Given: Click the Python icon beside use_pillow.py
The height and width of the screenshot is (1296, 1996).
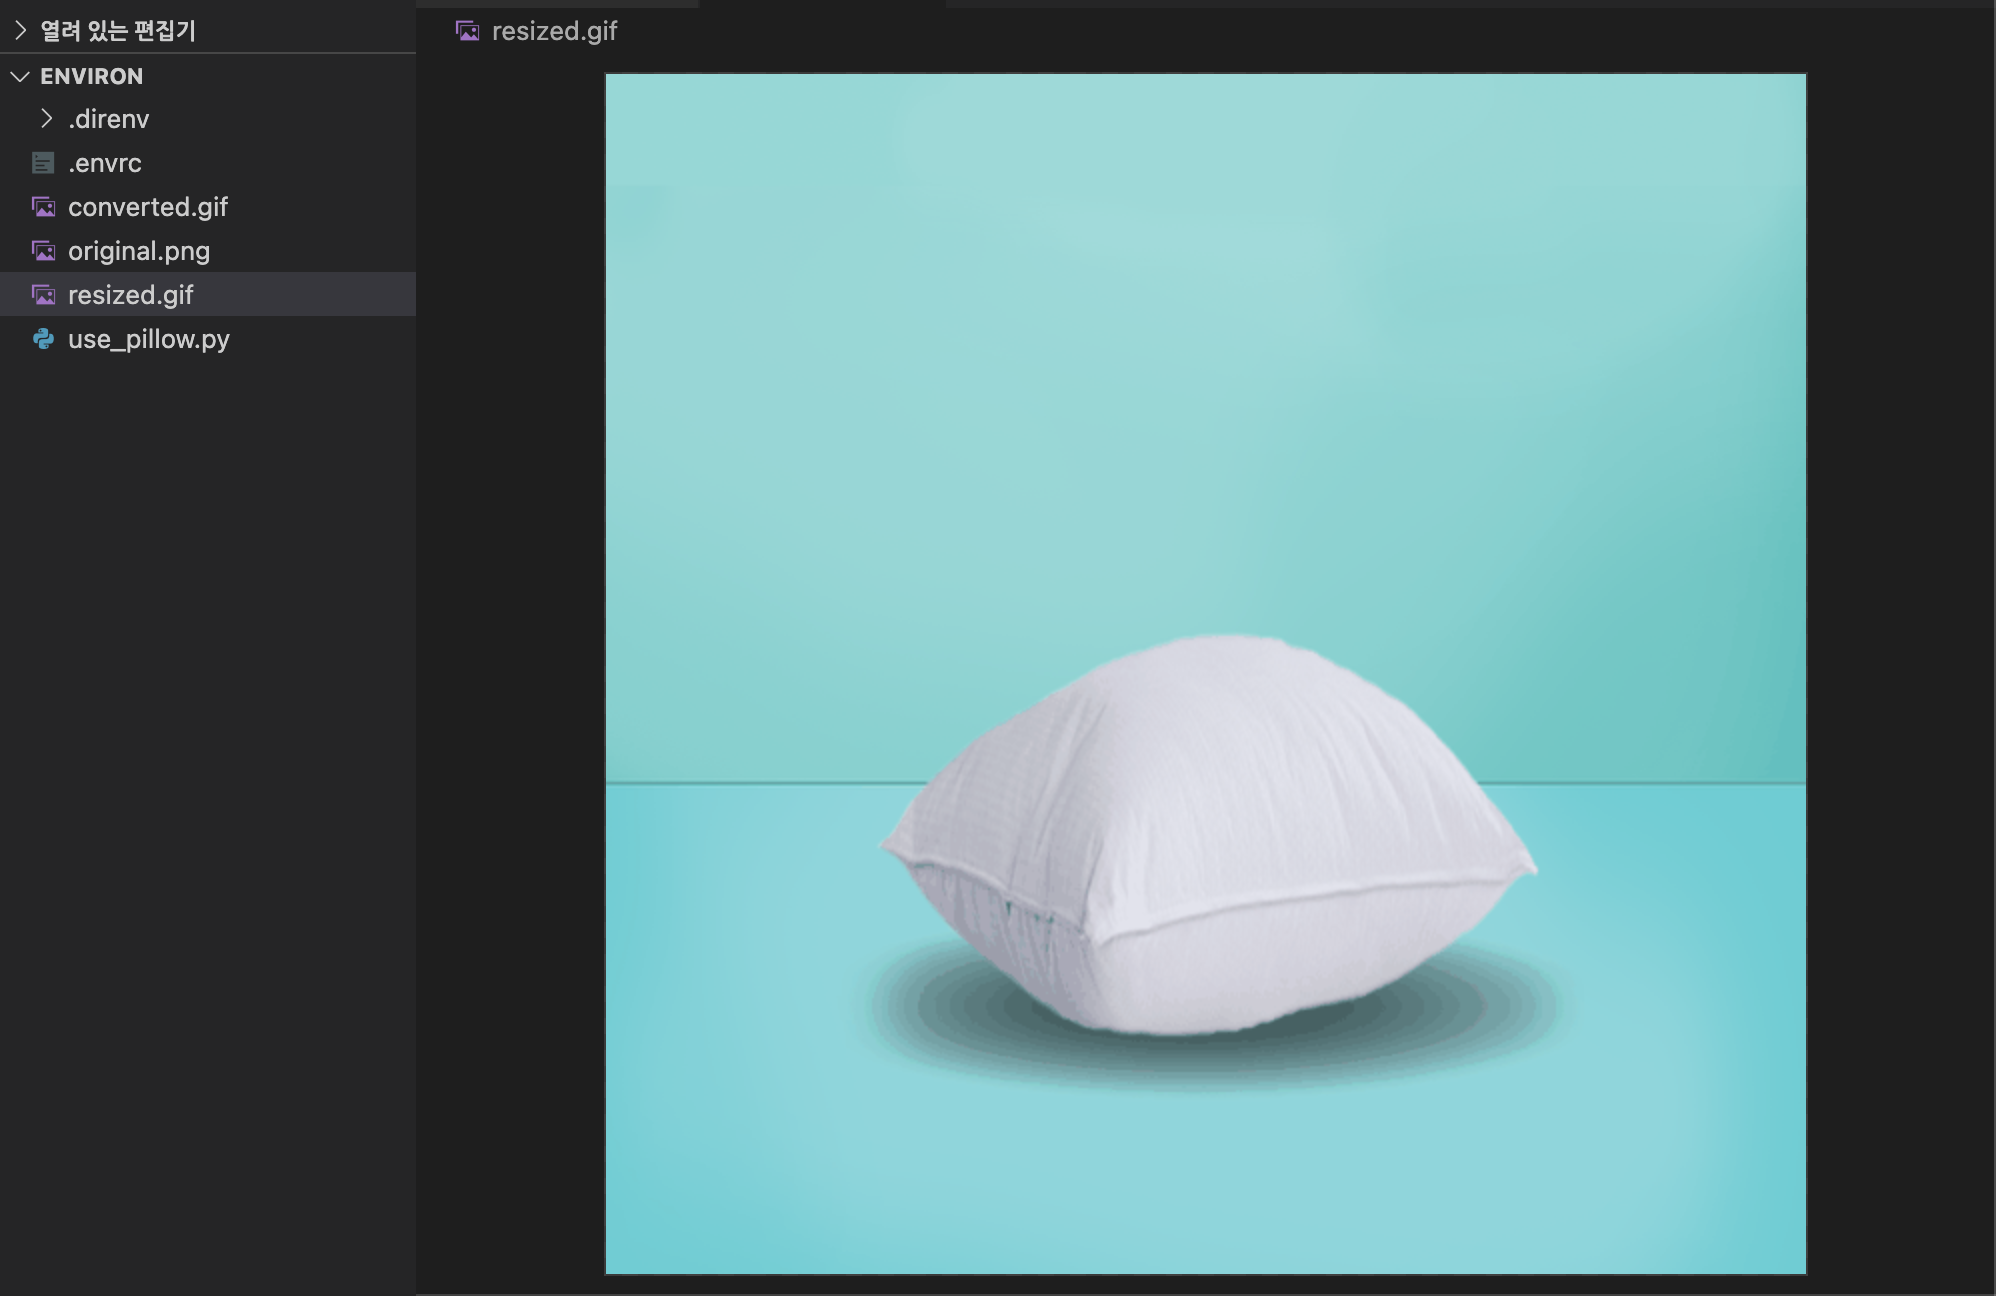Looking at the screenshot, I should pos(43,339).
